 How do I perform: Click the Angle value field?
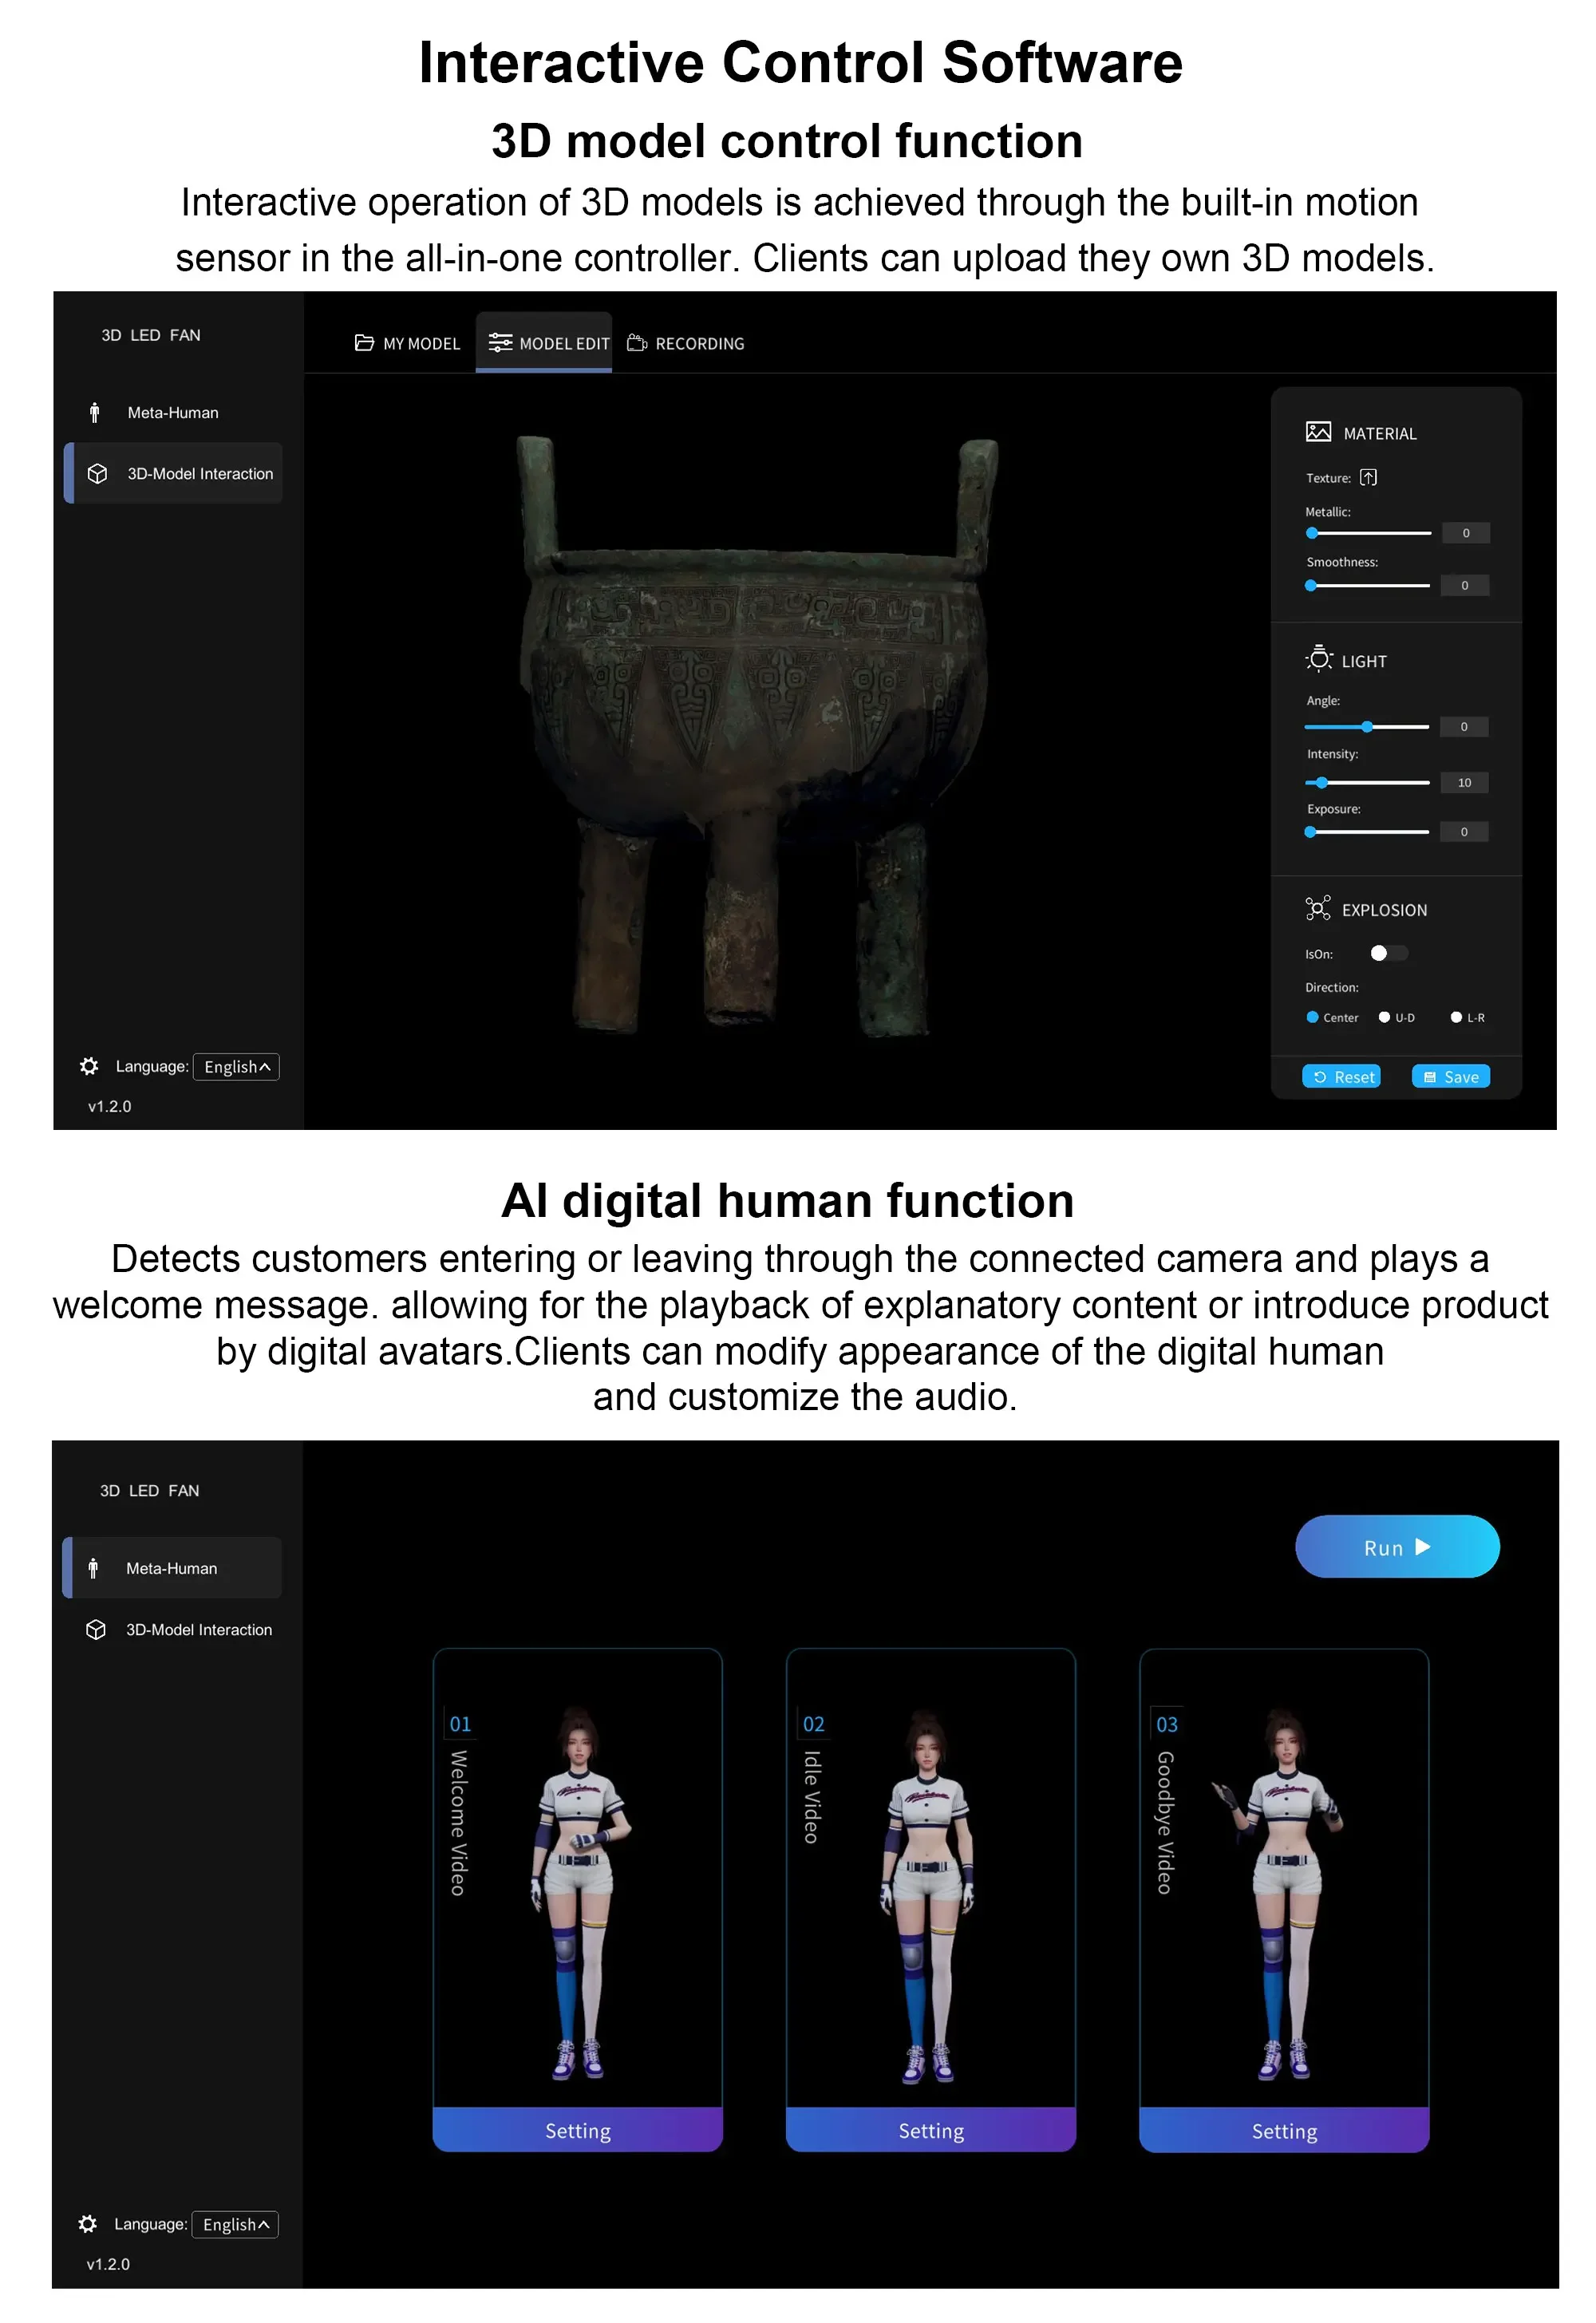click(x=1464, y=727)
